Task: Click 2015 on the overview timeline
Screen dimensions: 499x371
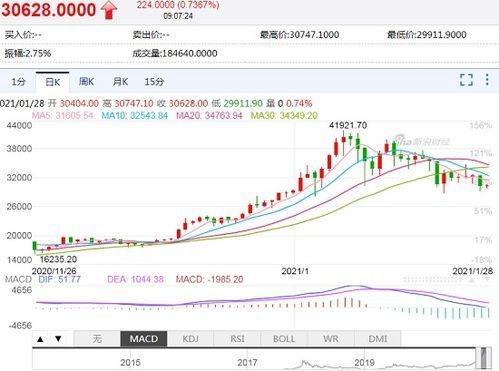Action: [130, 363]
